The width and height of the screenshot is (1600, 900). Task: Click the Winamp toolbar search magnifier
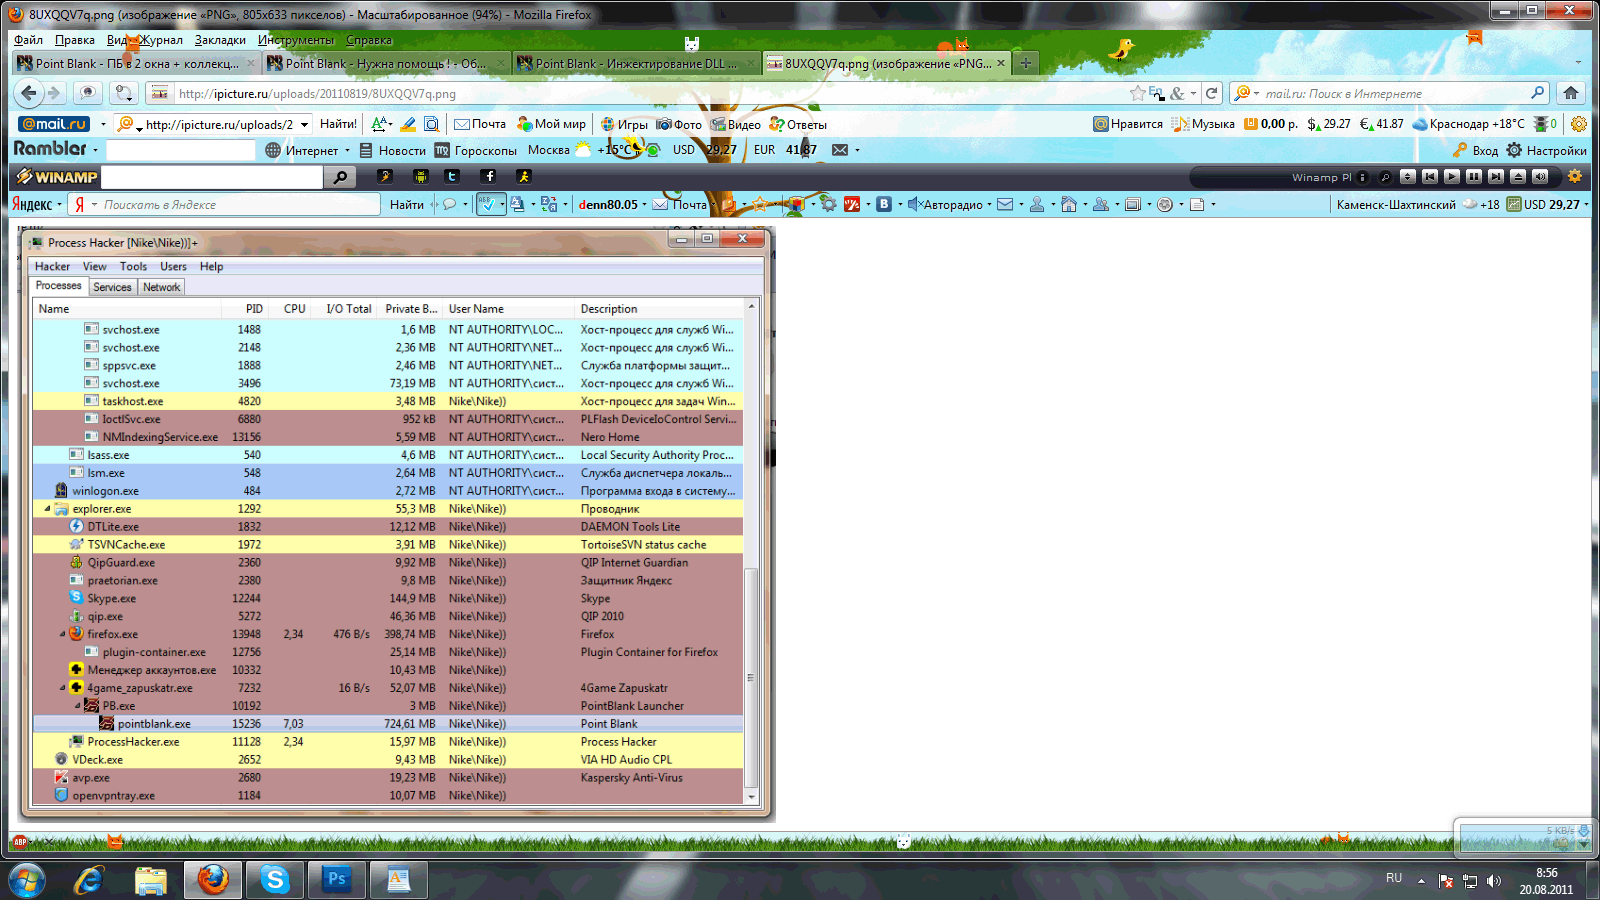pyautogui.click(x=340, y=177)
